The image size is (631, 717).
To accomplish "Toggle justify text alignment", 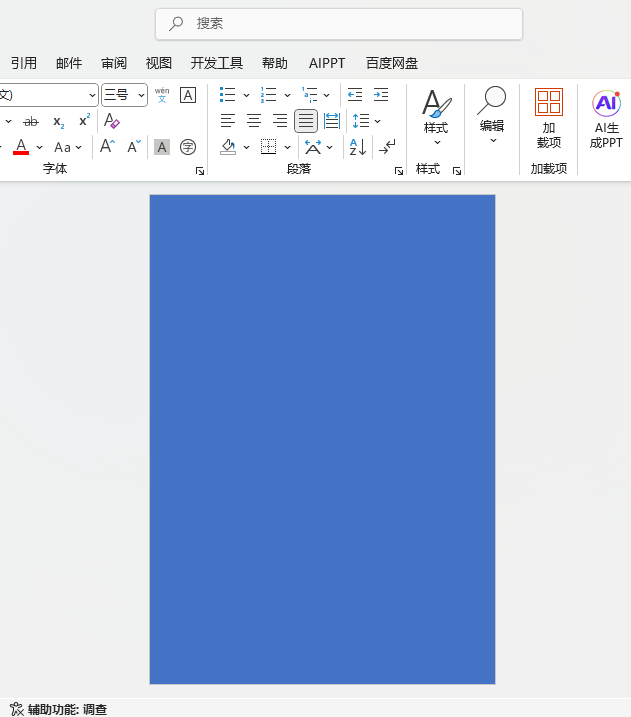I will 306,121.
